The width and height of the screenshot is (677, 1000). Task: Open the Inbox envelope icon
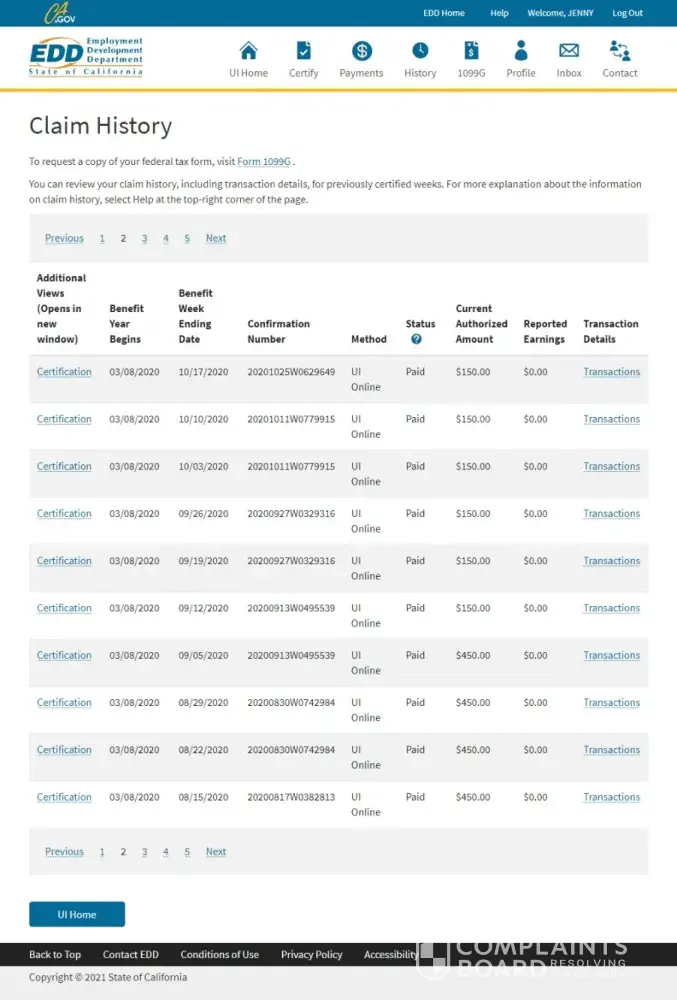point(569,51)
